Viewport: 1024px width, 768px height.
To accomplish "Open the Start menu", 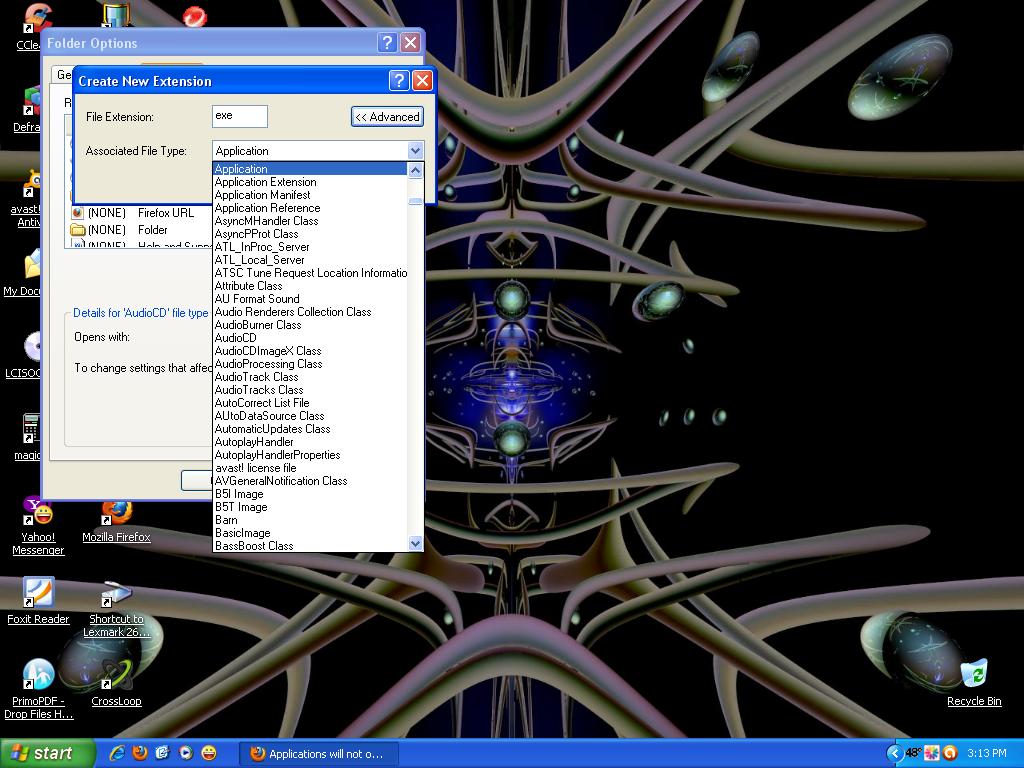I will (x=46, y=753).
